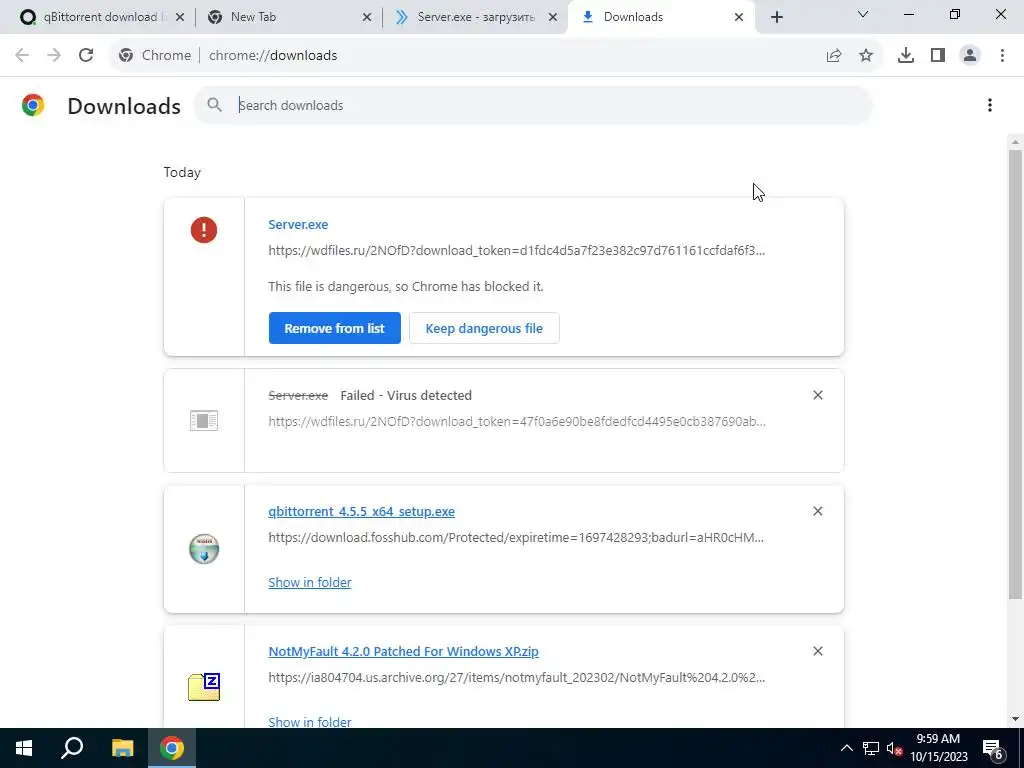Expand the tab search chevron
Image resolution: width=1024 pixels, height=768 pixels.
(863, 14)
